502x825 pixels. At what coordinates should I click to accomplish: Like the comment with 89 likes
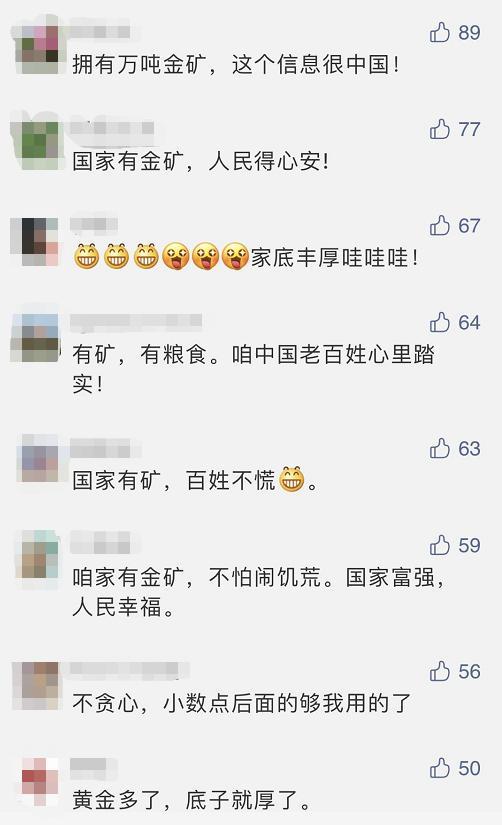(x=440, y=33)
